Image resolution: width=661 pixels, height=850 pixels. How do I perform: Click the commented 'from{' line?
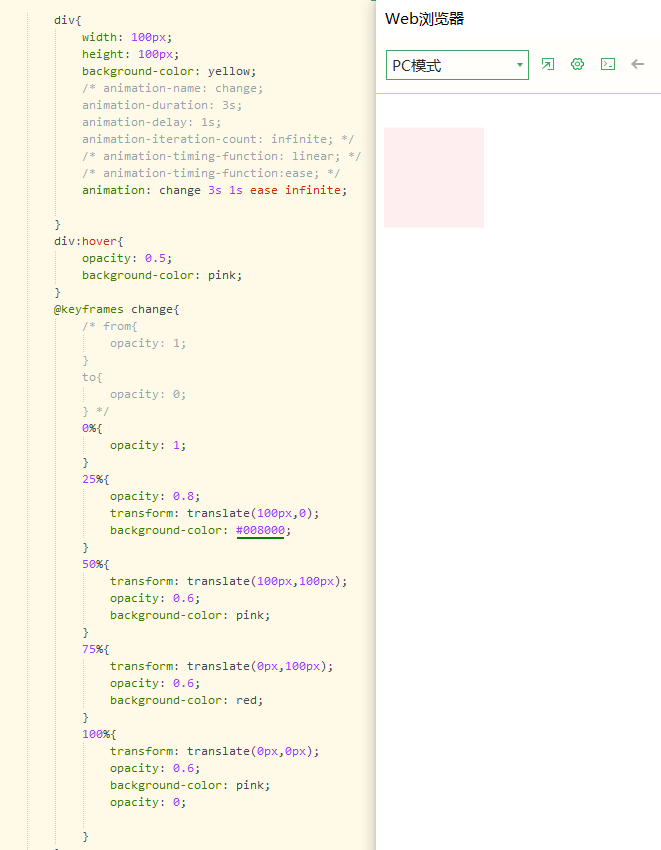110,326
